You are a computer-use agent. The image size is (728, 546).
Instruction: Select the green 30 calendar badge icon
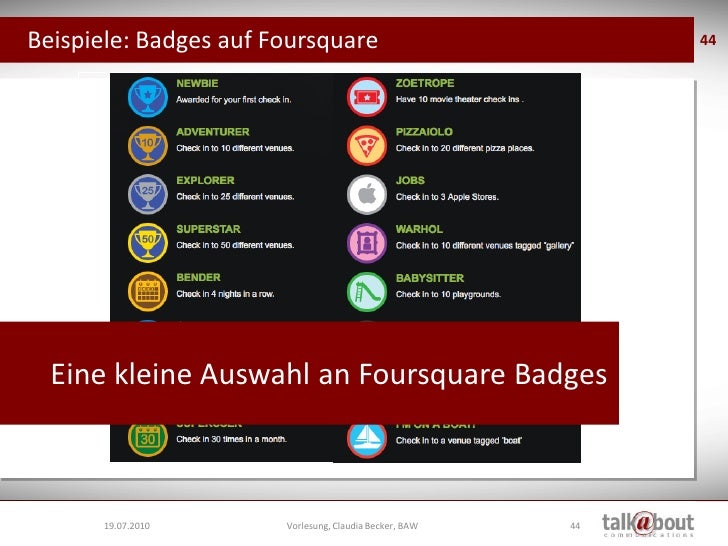tap(148, 440)
